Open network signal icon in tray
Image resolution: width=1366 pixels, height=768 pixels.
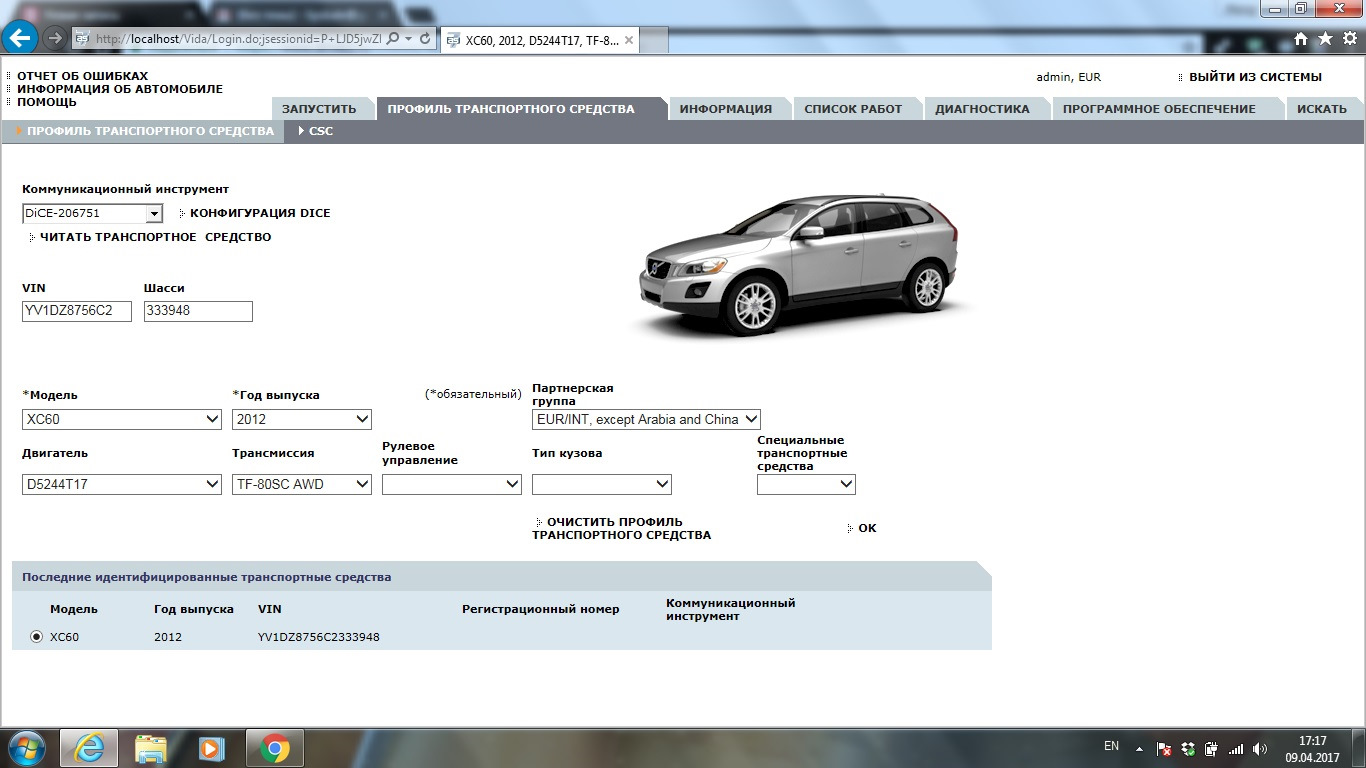[1236, 748]
